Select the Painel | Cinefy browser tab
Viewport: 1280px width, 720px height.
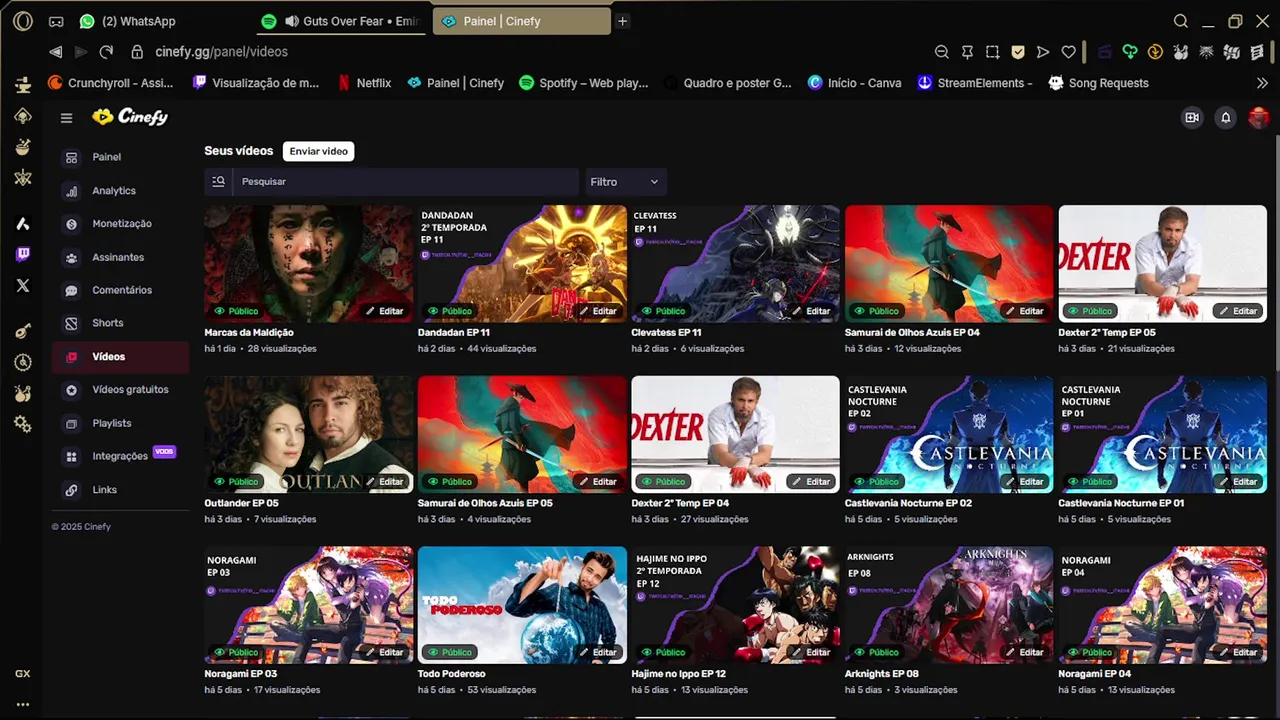point(521,21)
